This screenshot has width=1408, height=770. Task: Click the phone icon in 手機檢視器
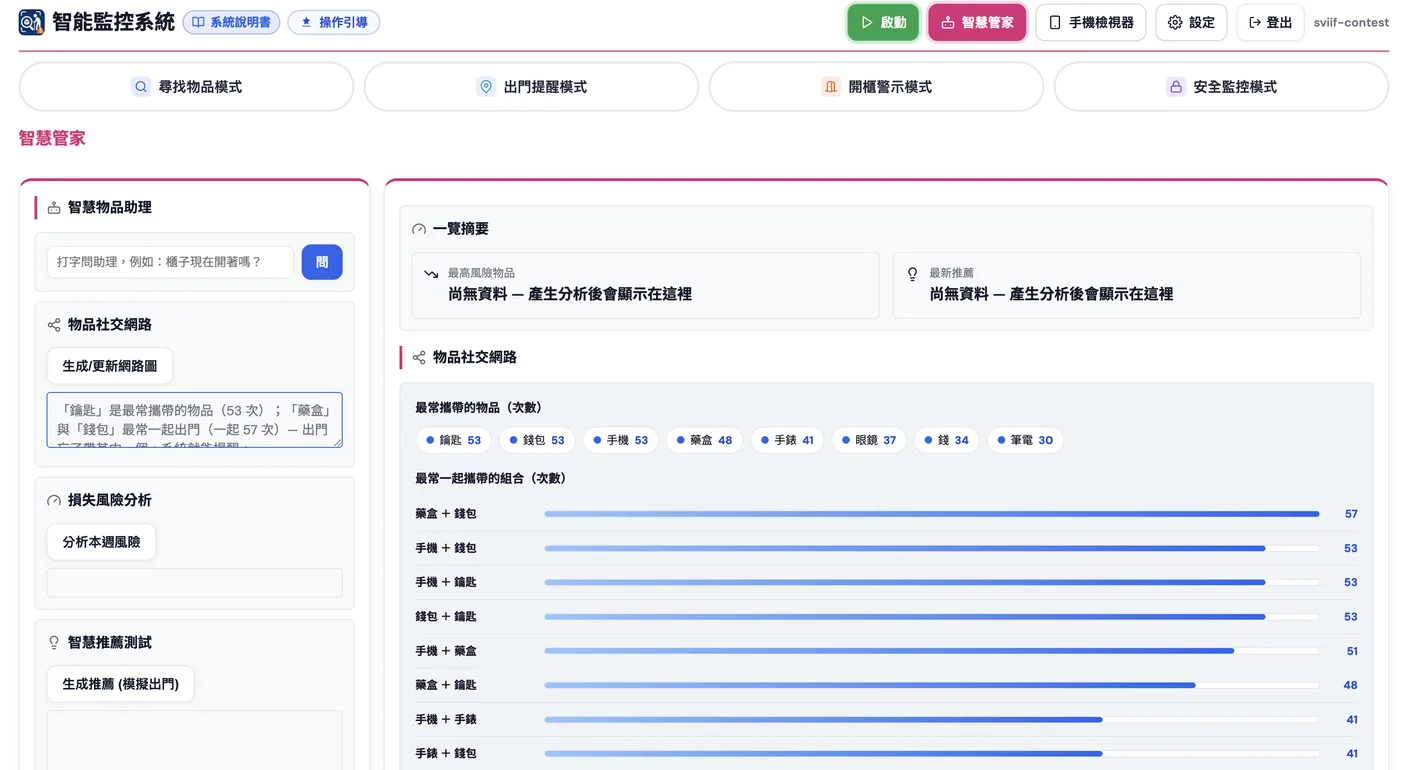[1055, 22]
